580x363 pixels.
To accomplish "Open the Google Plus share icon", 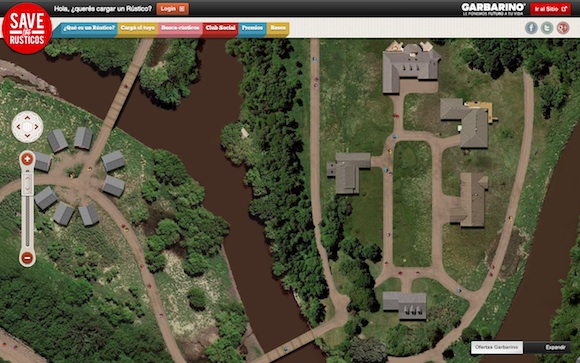I will pos(563,28).
